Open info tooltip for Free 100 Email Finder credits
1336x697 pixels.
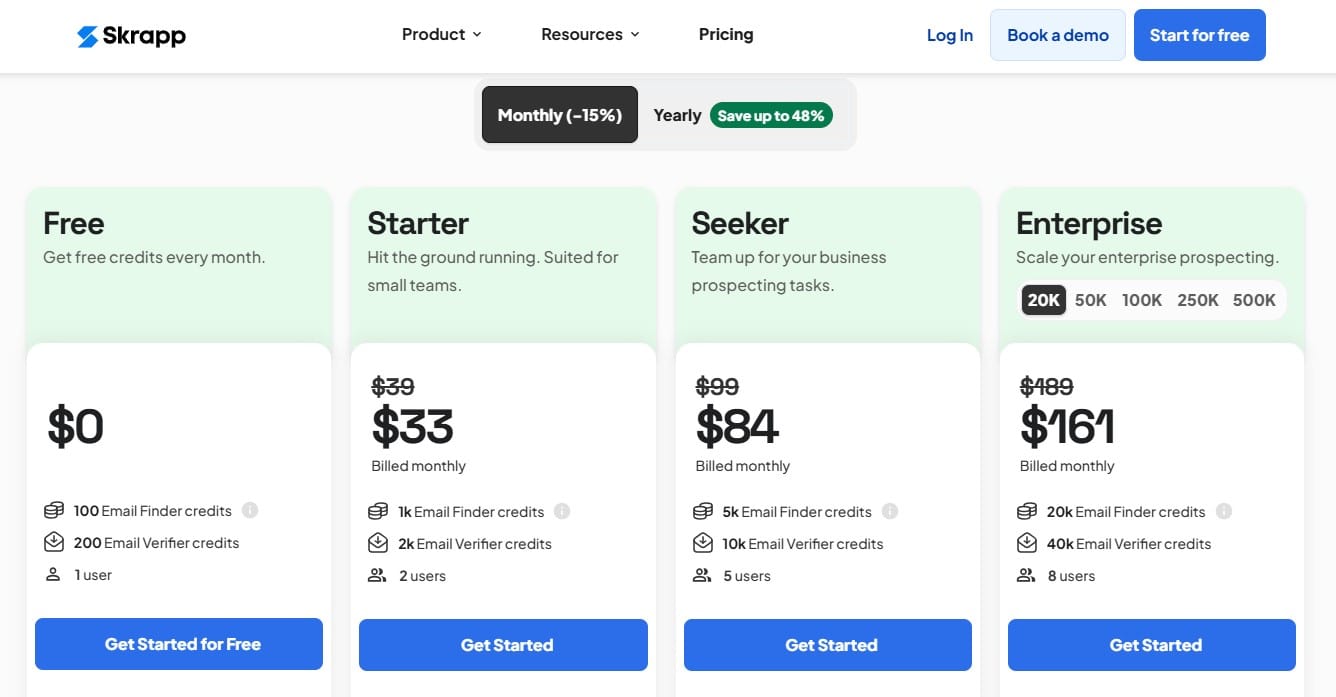click(x=250, y=510)
